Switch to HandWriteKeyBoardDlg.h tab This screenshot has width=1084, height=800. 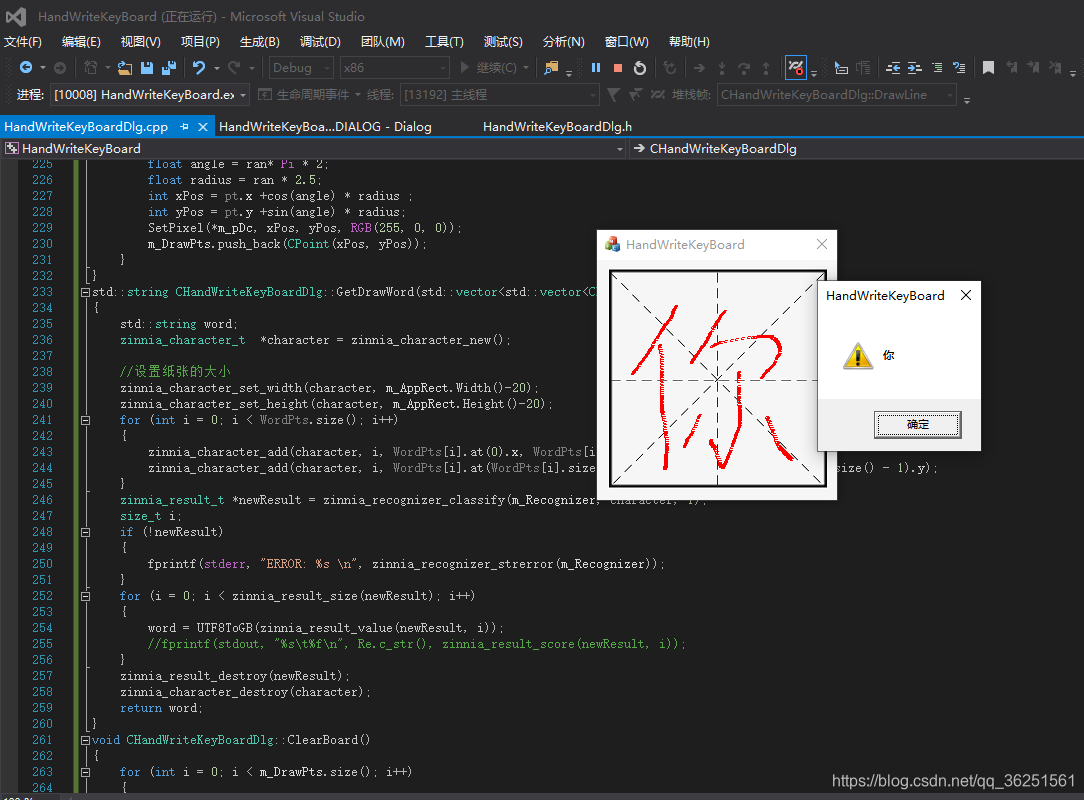557,127
